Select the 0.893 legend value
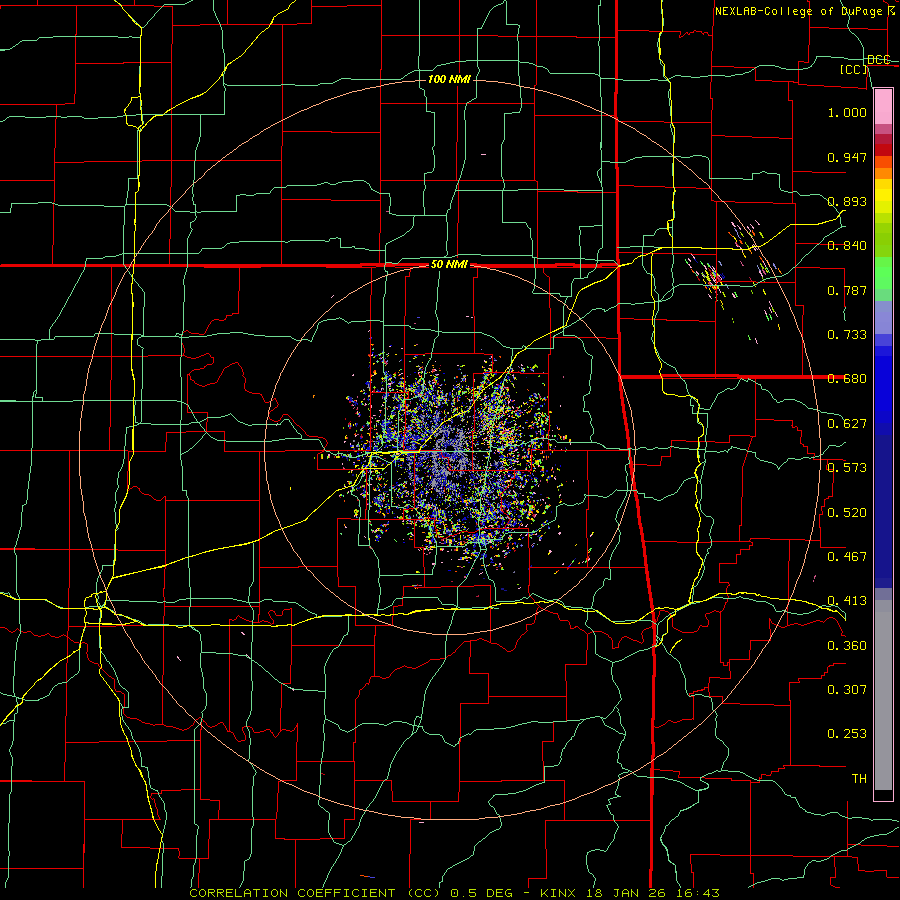 (847, 201)
